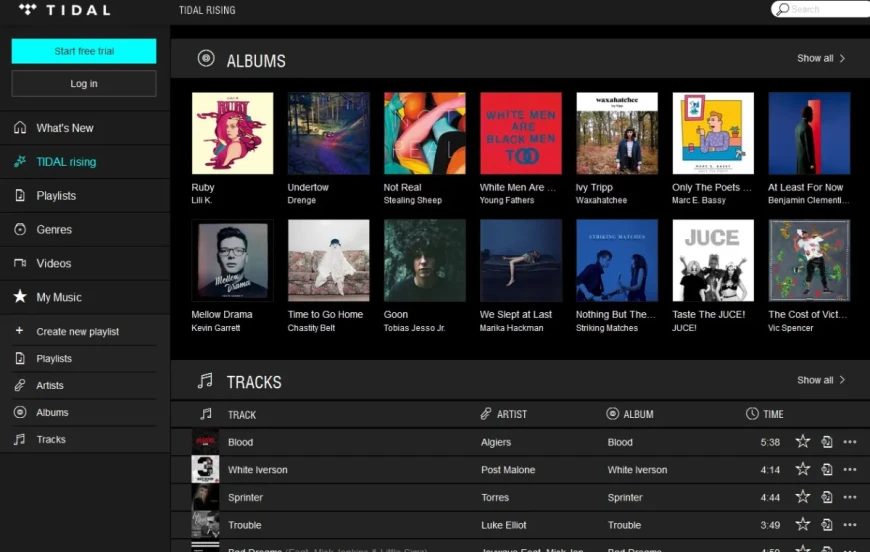Toggle favorite star for Sprinter track
Viewport: 870px width, 552px height.
click(802, 497)
